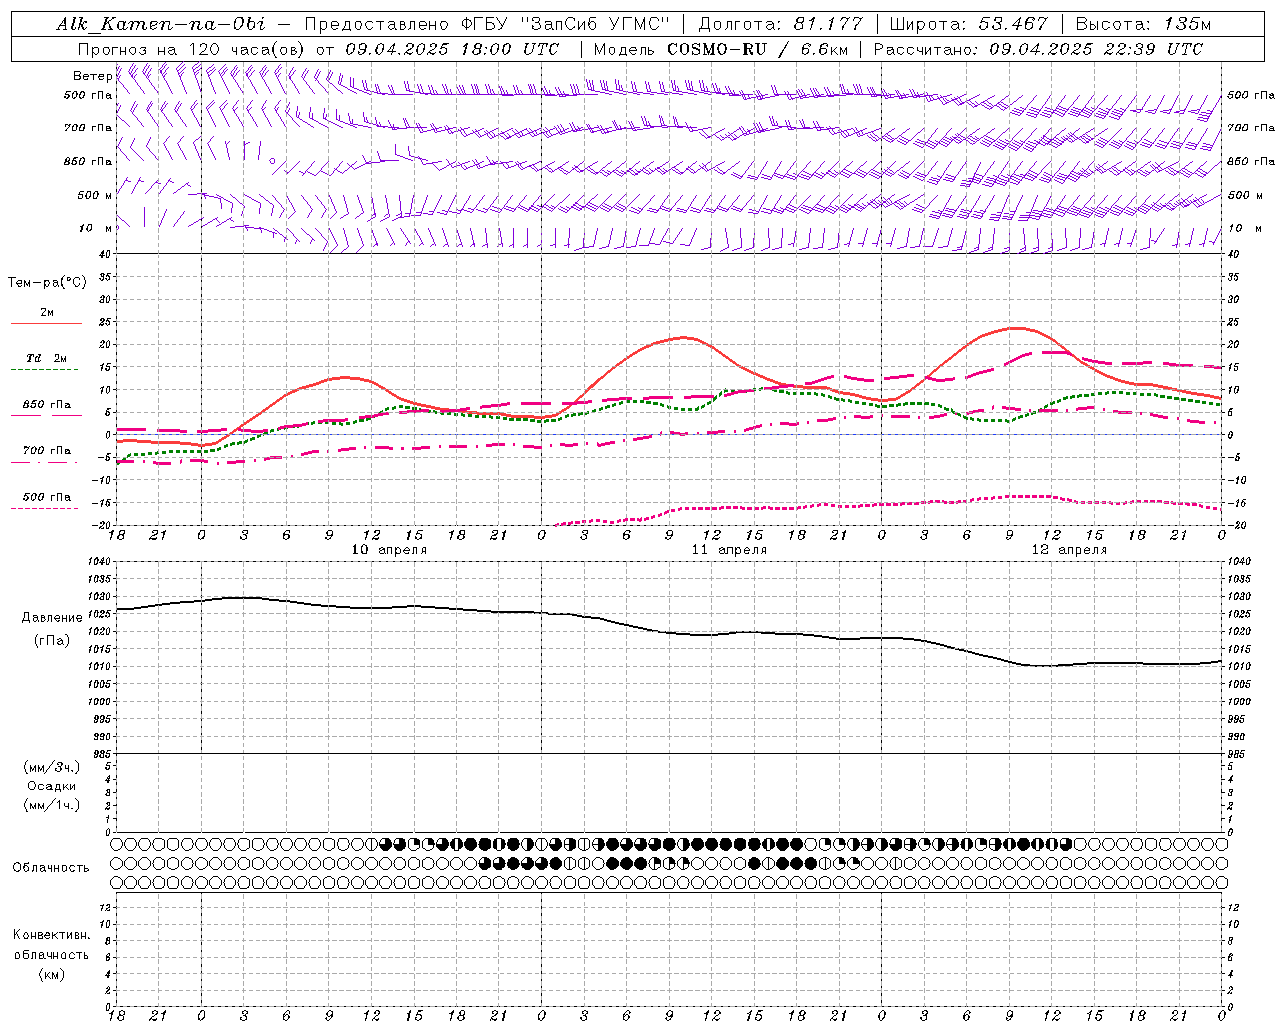The width and height of the screenshot is (1280, 1024).
Task: Select the Давление pressure panel label
Action: pyautogui.click(x=52, y=618)
